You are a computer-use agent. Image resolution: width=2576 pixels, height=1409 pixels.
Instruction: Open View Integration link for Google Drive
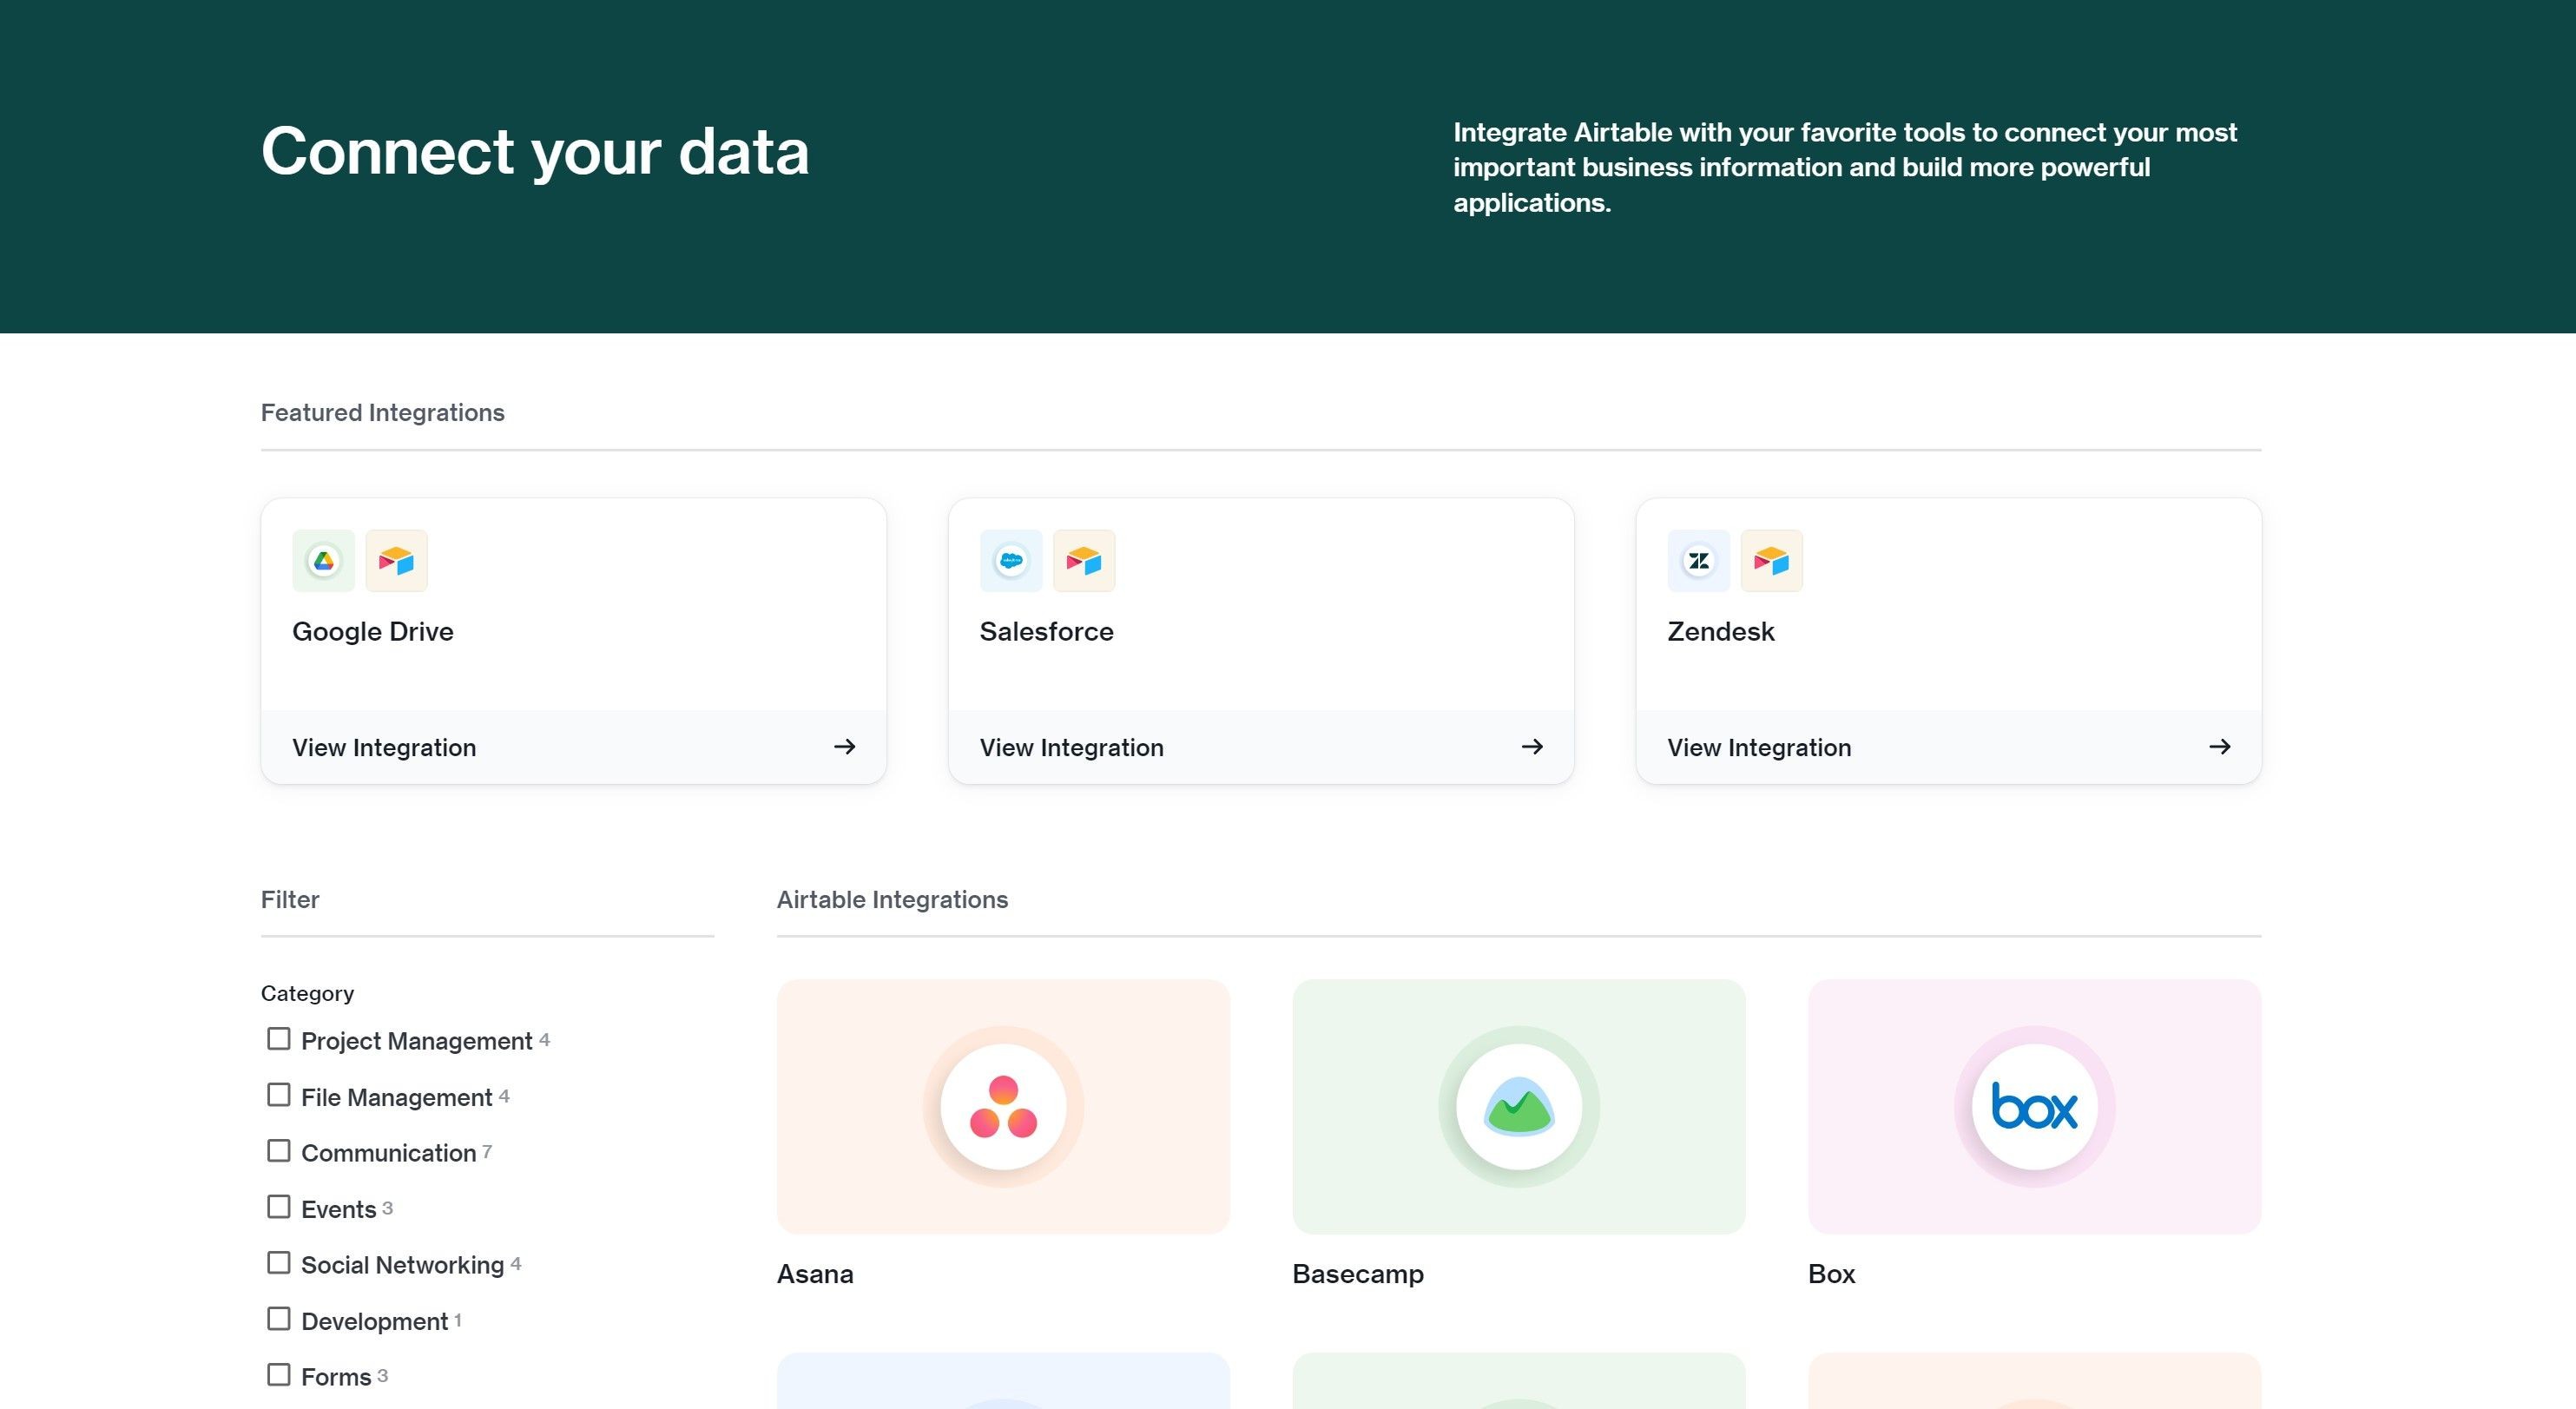573,747
